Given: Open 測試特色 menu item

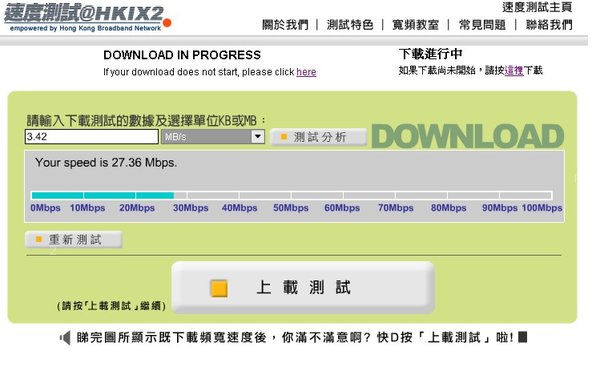Looking at the screenshot, I should [350, 25].
